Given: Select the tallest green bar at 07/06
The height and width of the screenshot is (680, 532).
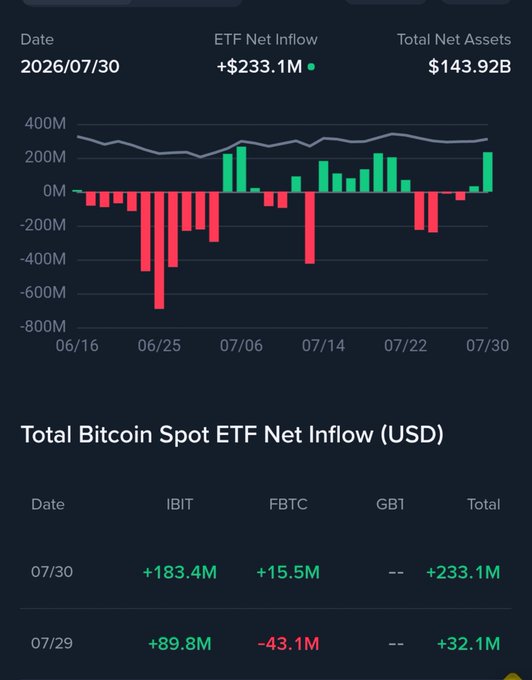Looking at the screenshot, I should pos(241,169).
